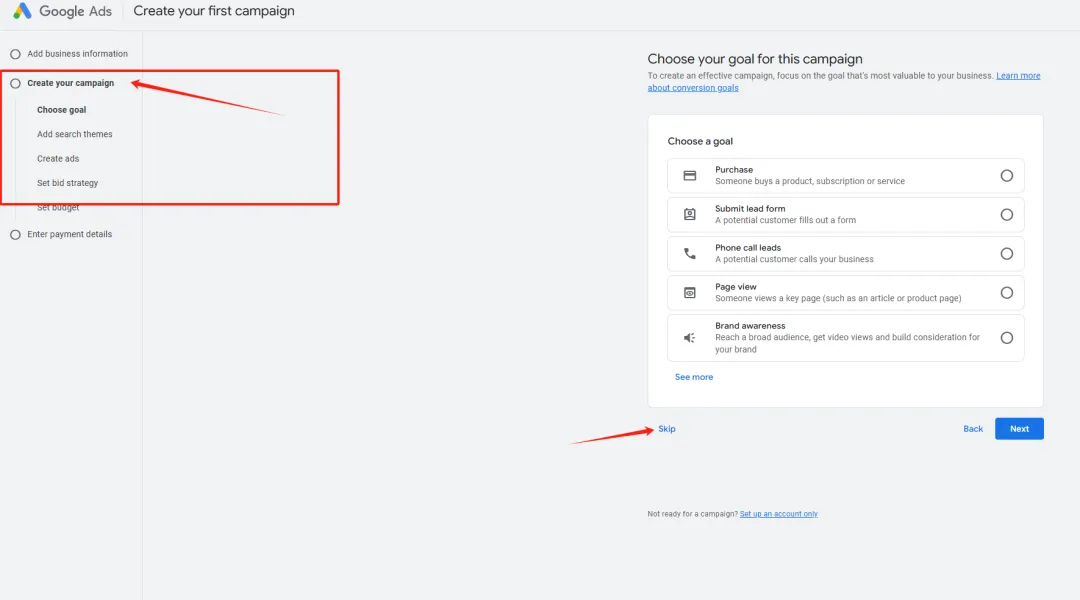Click the 'Submit lead form' goal title

[749, 209]
